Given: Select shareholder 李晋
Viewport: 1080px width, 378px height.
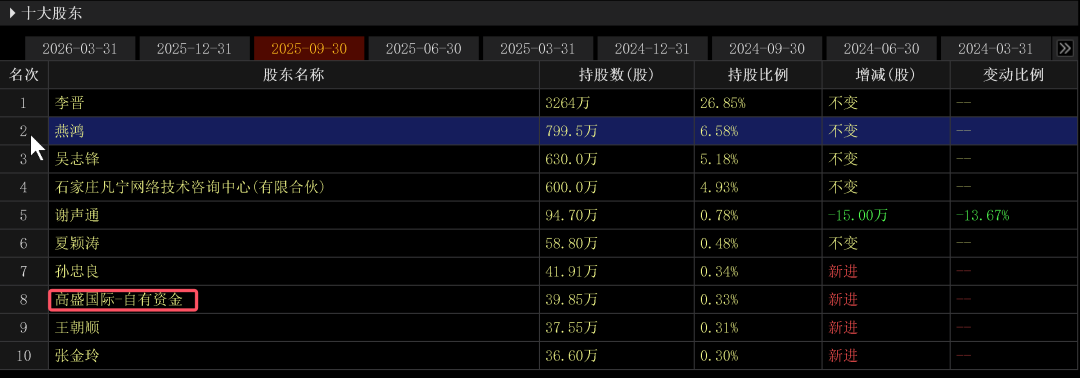Looking at the screenshot, I should 69,103.
